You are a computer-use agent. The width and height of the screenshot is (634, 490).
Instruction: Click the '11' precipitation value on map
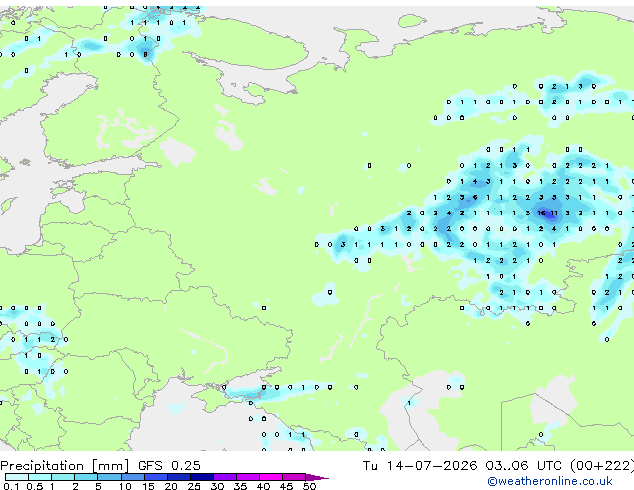click(x=554, y=213)
